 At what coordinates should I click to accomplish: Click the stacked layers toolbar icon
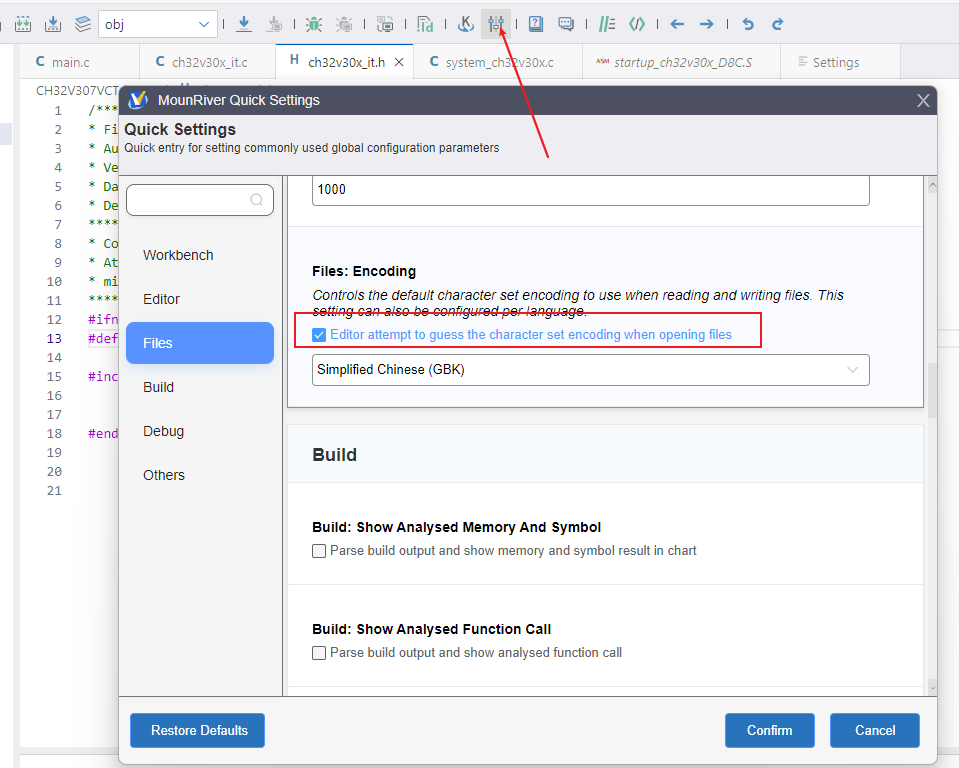(x=83, y=24)
